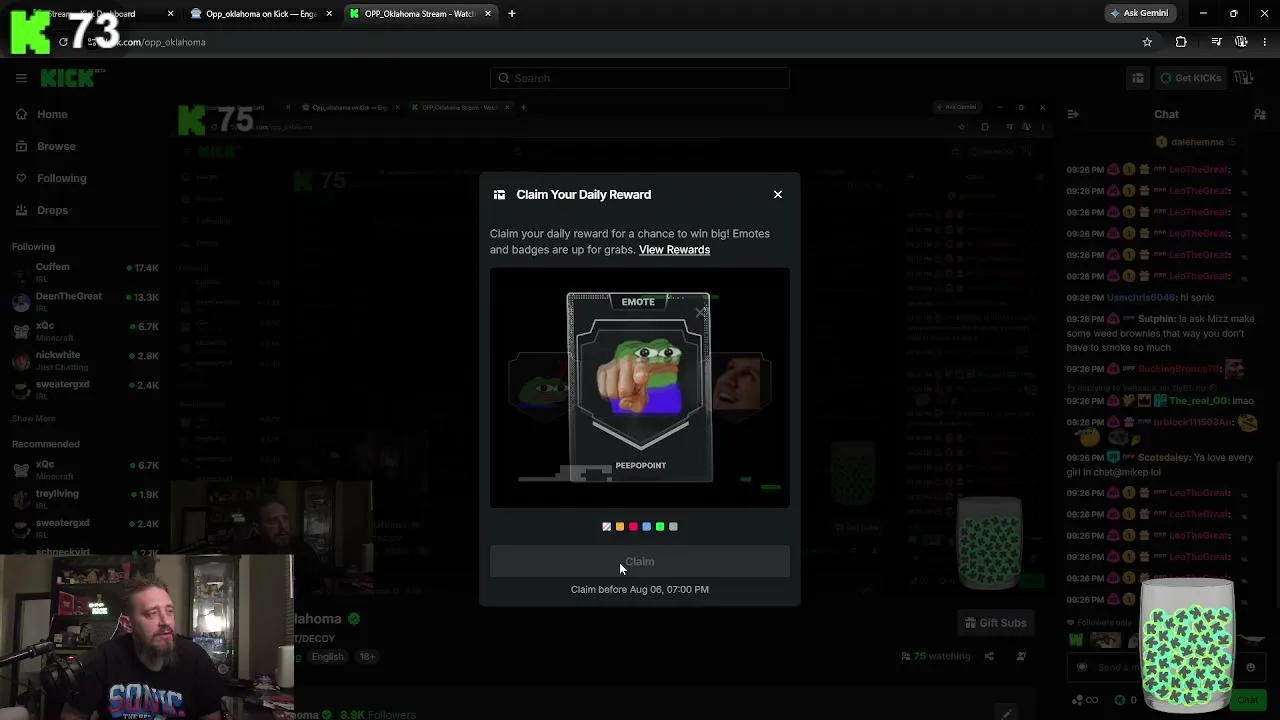This screenshot has height=720, width=1280.
Task: Open the media controls icon in browser toolbar
Action: coord(1216,42)
